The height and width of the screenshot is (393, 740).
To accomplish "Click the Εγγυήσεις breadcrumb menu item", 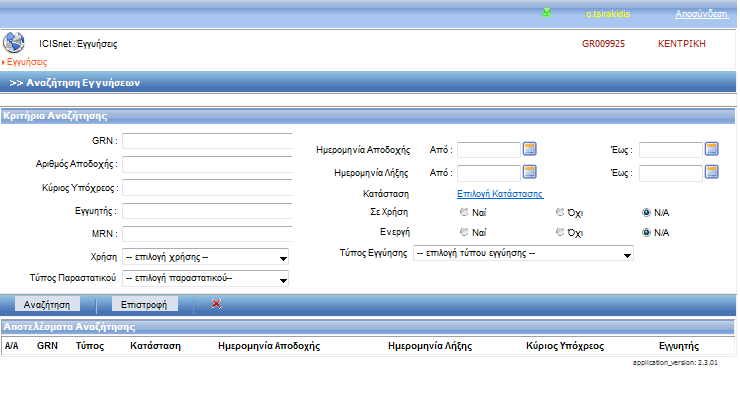I will (x=27, y=62).
